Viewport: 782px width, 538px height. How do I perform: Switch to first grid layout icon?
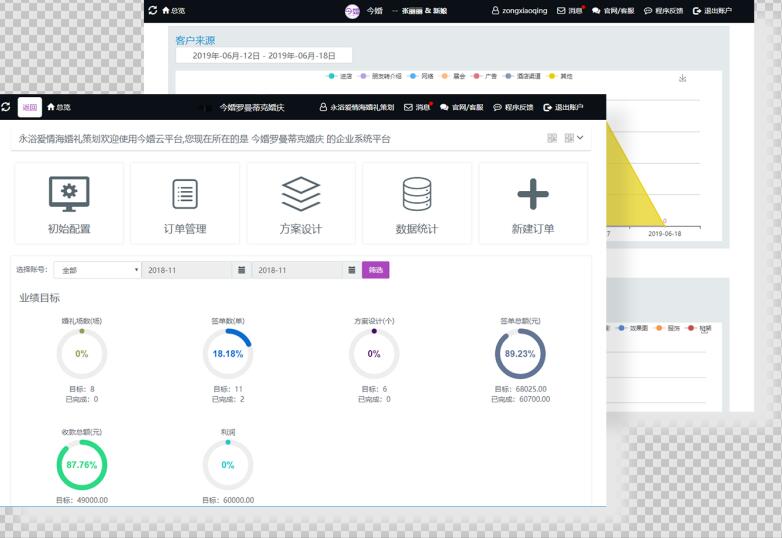[552, 138]
